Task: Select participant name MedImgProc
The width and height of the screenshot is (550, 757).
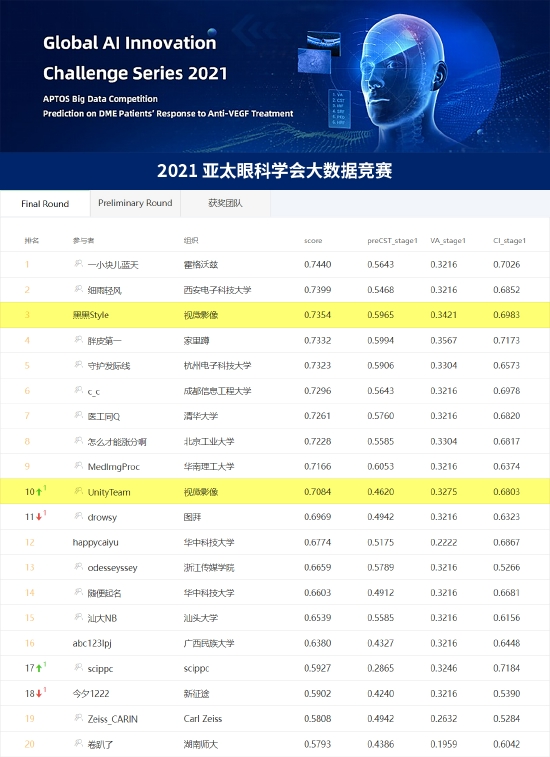Action: pyautogui.click(x=113, y=467)
